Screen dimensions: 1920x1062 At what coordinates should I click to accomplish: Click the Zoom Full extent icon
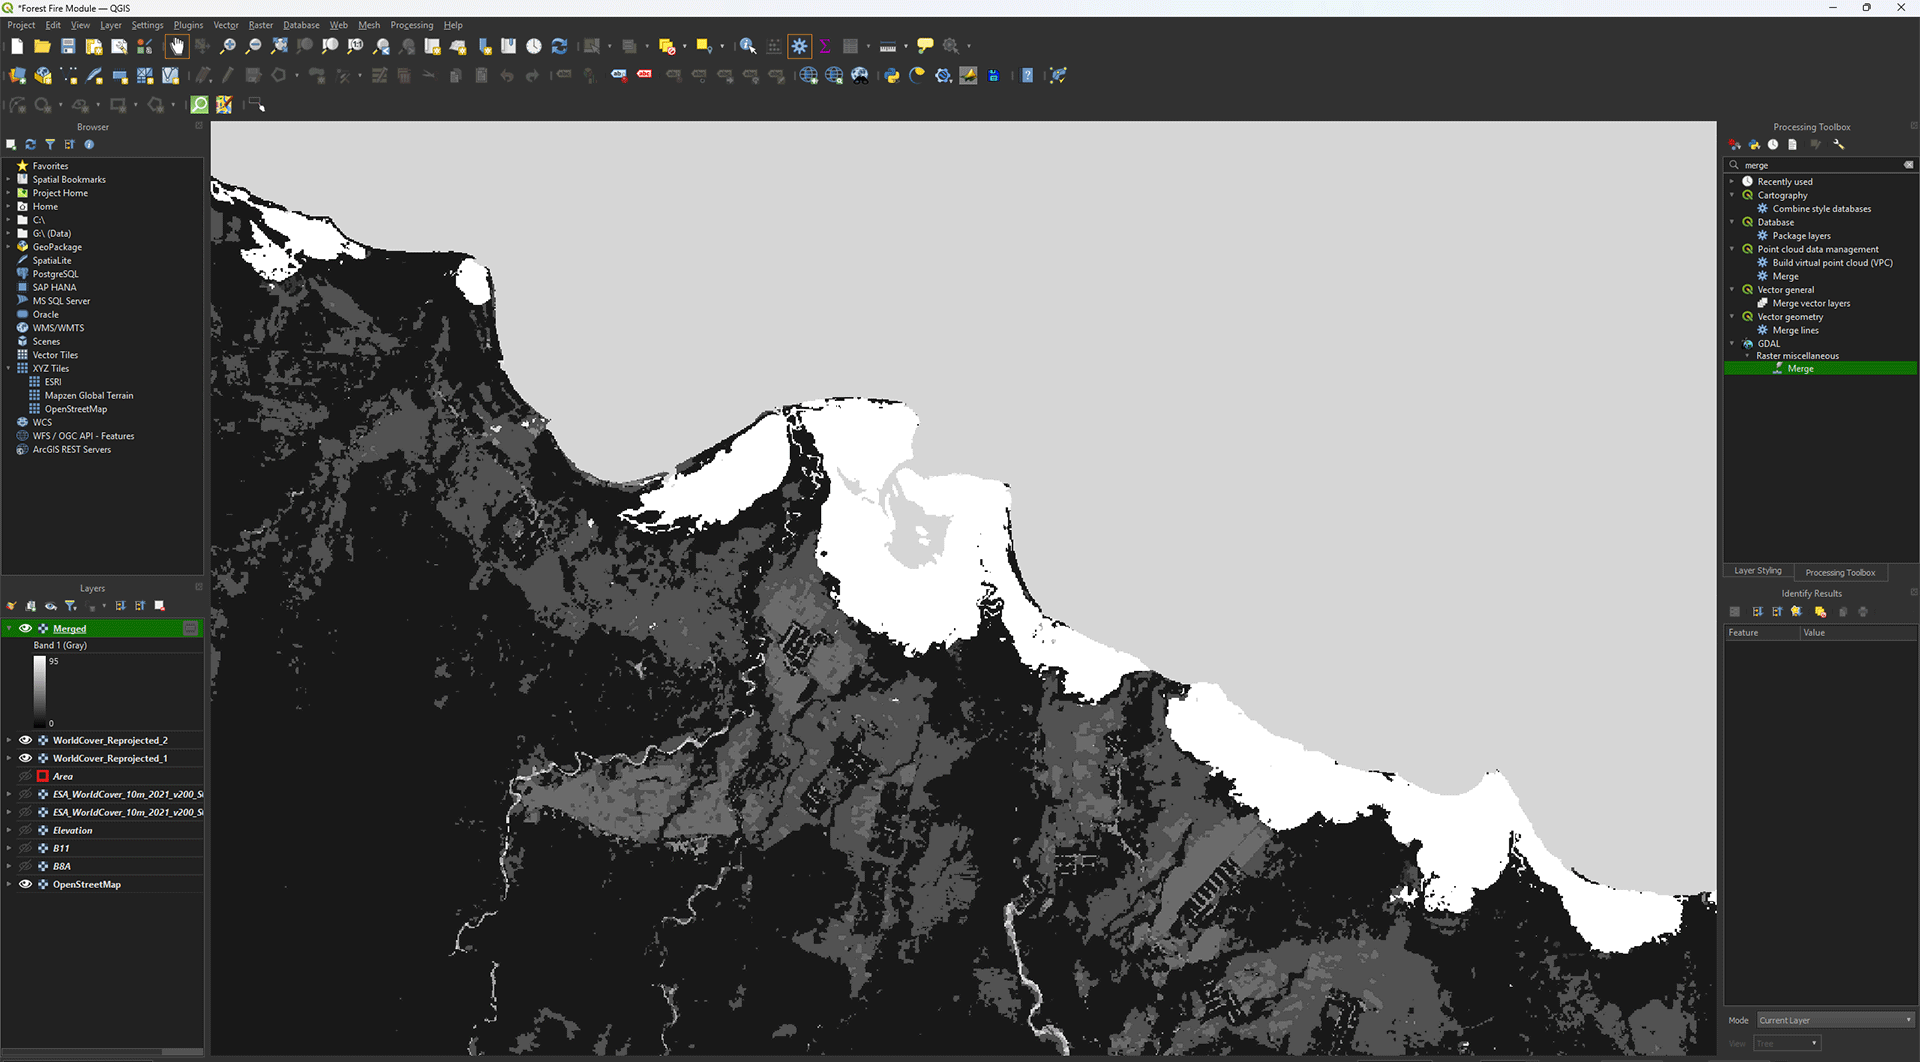point(279,46)
